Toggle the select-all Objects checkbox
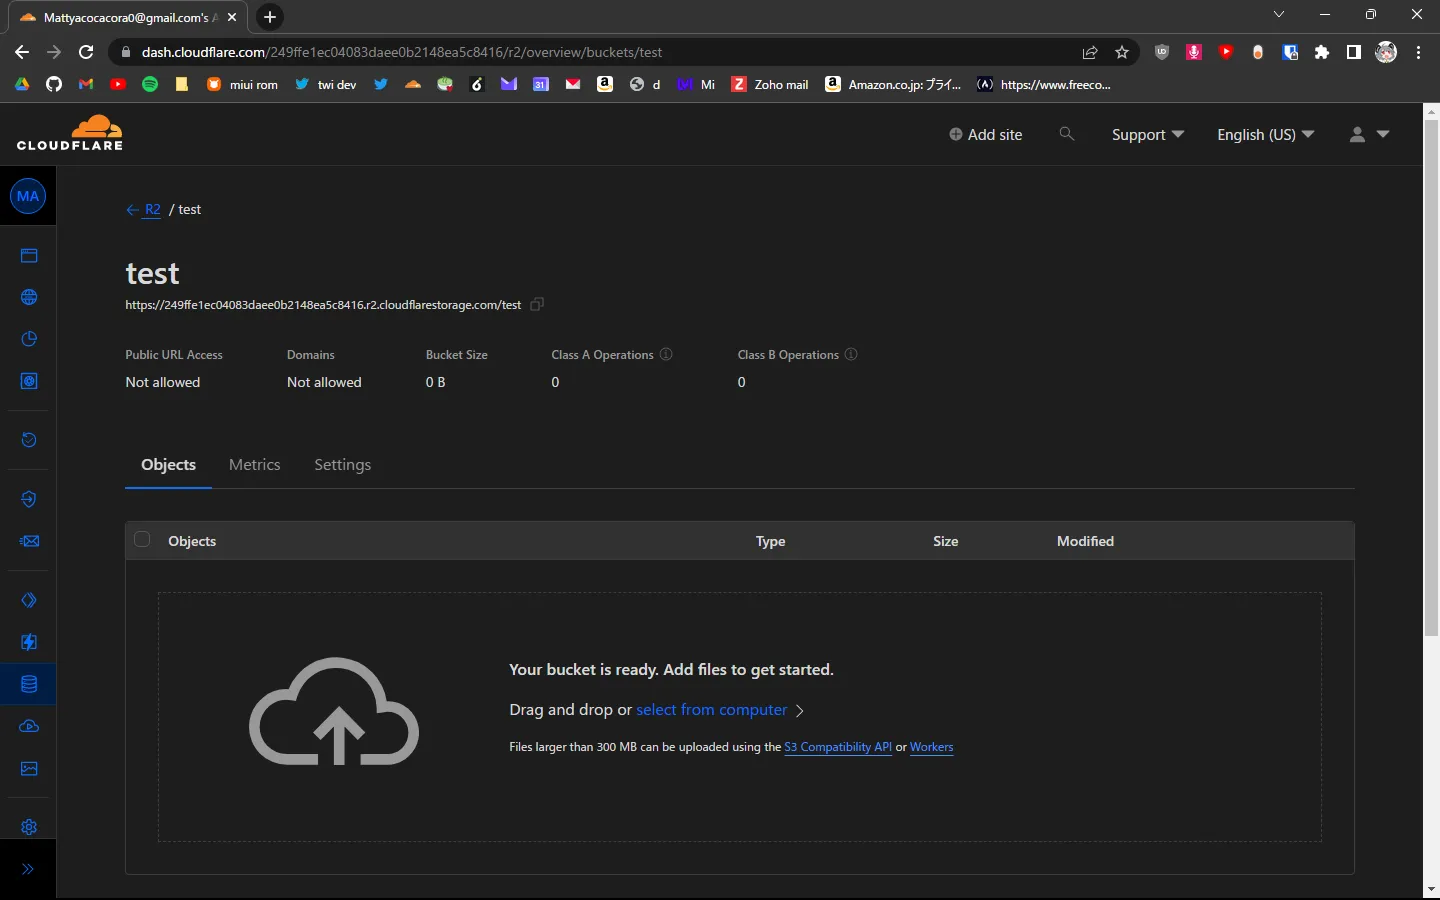Image resolution: width=1440 pixels, height=900 pixels. click(142, 540)
